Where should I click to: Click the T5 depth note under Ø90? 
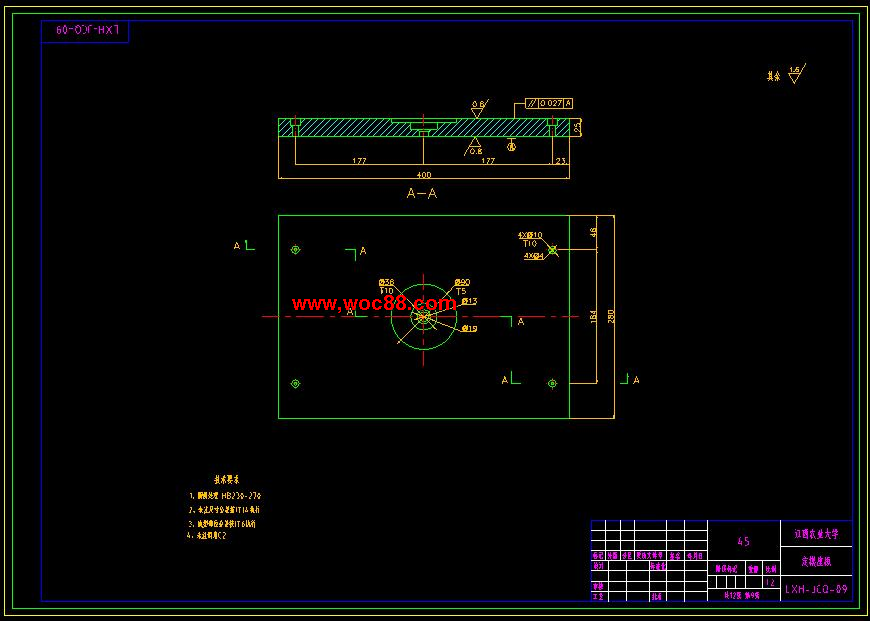[x=461, y=291]
